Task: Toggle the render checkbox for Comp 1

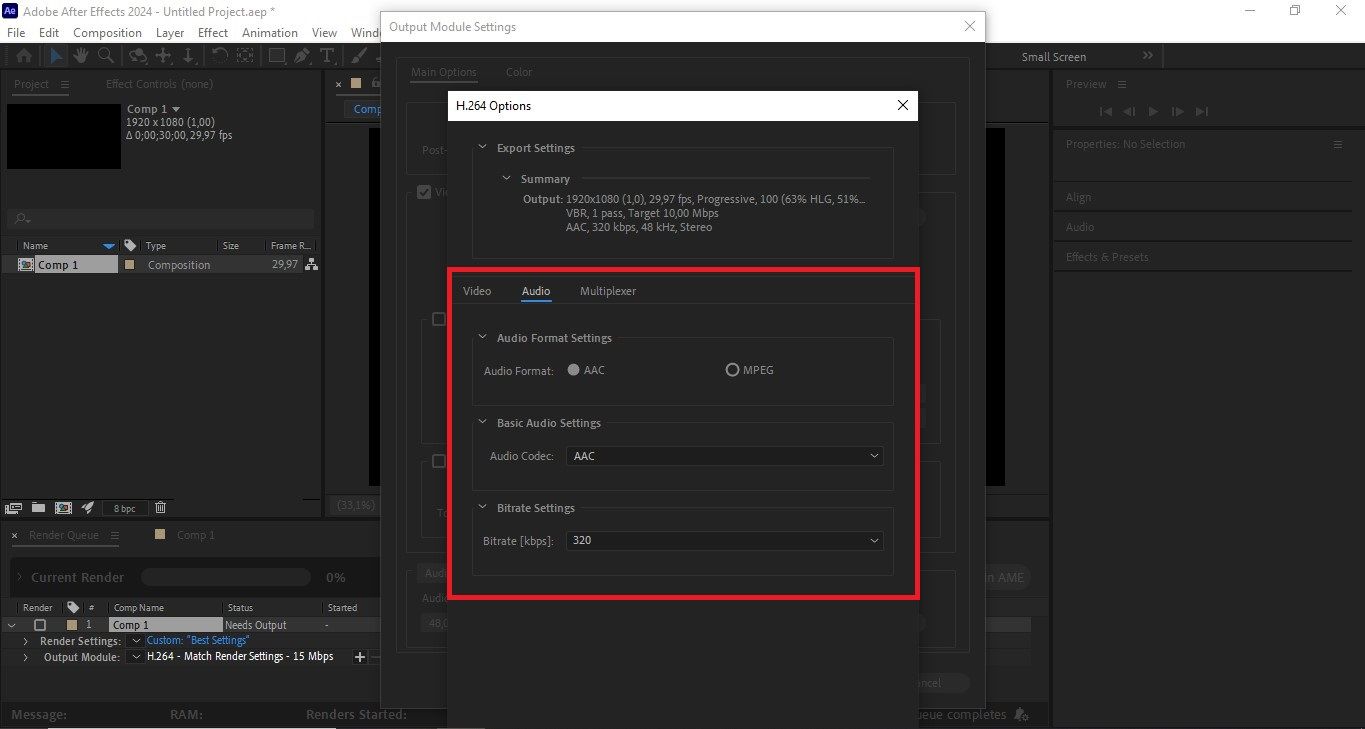Action: point(40,623)
